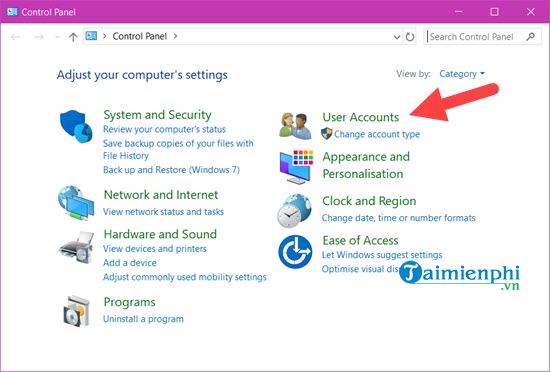The image size is (550, 372).
Task: Open Adjust commonly used mobility settings
Action: [185, 277]
